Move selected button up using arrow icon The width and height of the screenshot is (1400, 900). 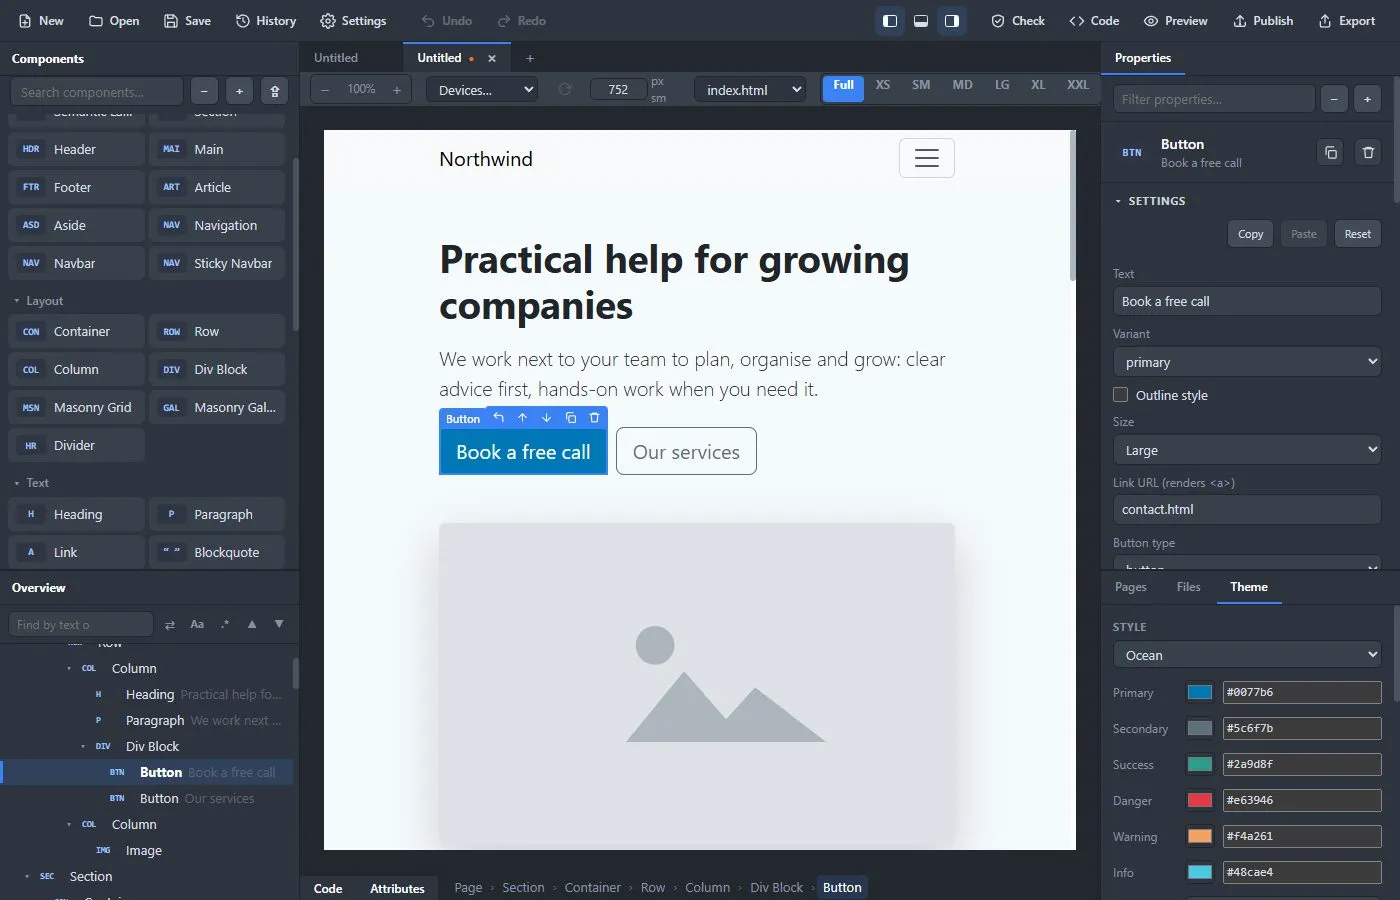click(x=522, y=418)
